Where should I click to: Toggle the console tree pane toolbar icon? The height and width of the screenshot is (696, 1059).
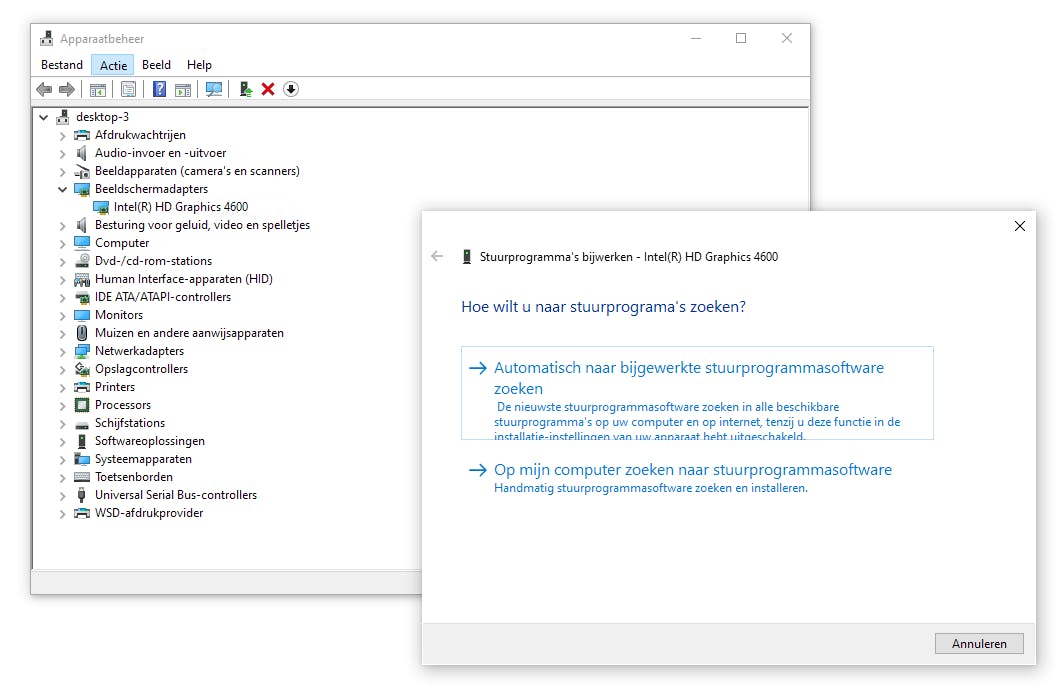pyautogui.click(x=98, y=89)
